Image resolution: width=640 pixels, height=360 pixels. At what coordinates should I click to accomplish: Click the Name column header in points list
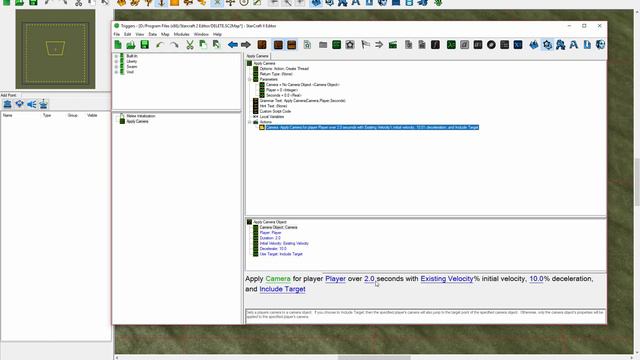click(x=7, y=116)
